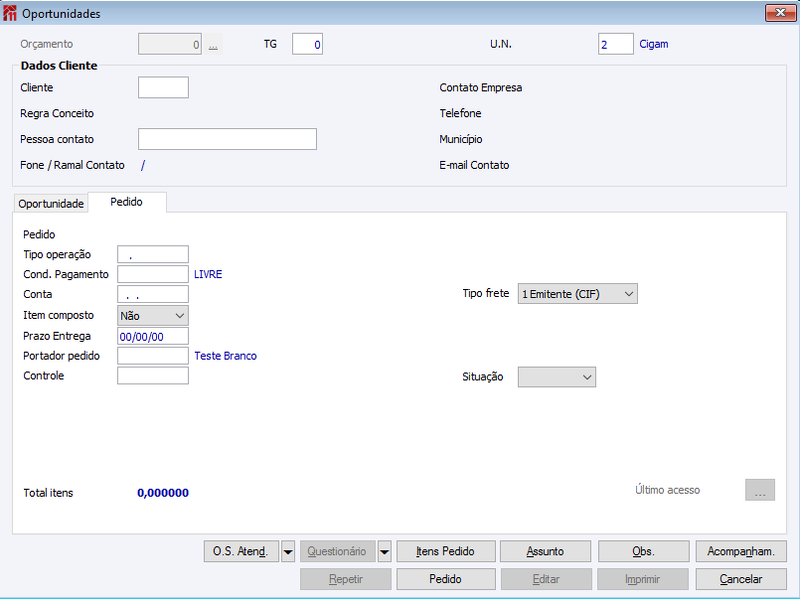Click the Acompanham. button
This screenshot has width=800, height=599.
point(741,552)
